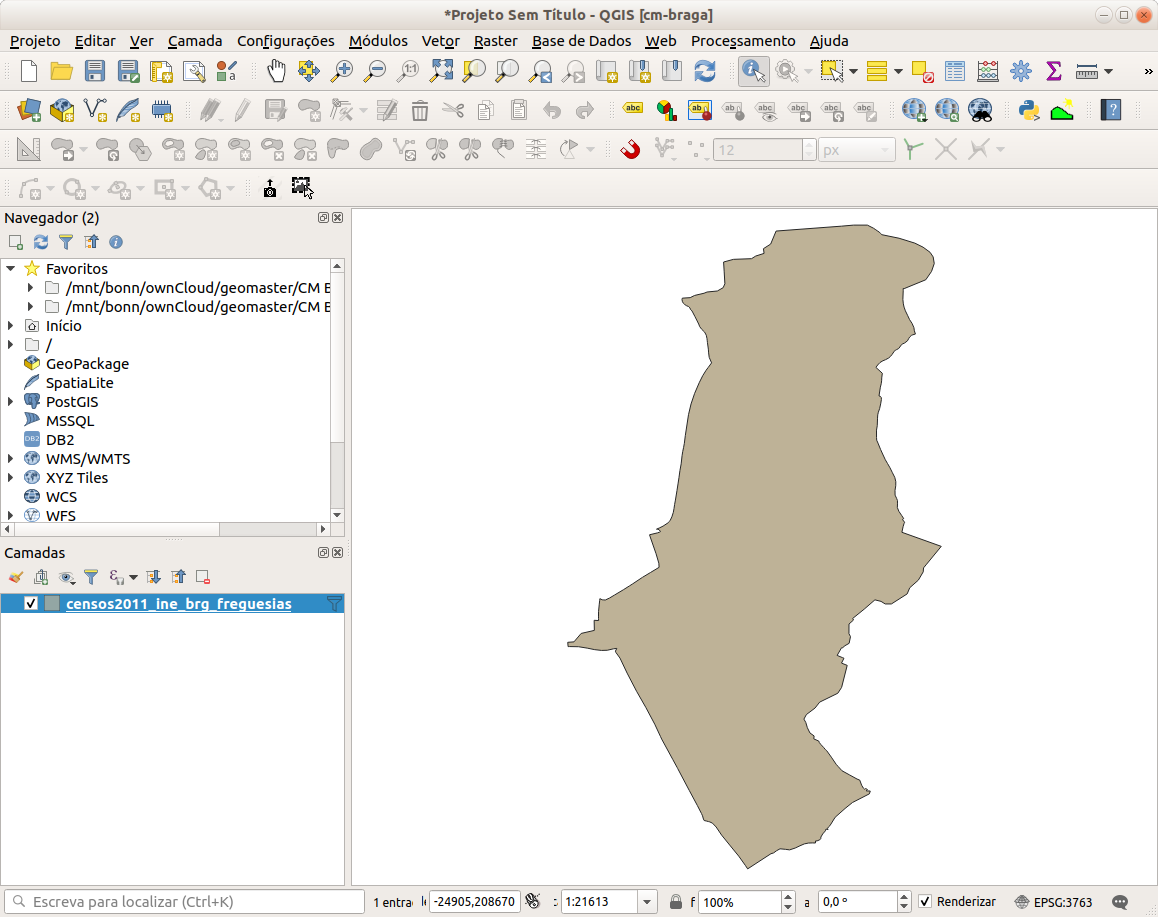The height and width of the screenshot is (917, 1158).
Task: Enable snapping with the magnet icon
Action: [x=630, y=150]
